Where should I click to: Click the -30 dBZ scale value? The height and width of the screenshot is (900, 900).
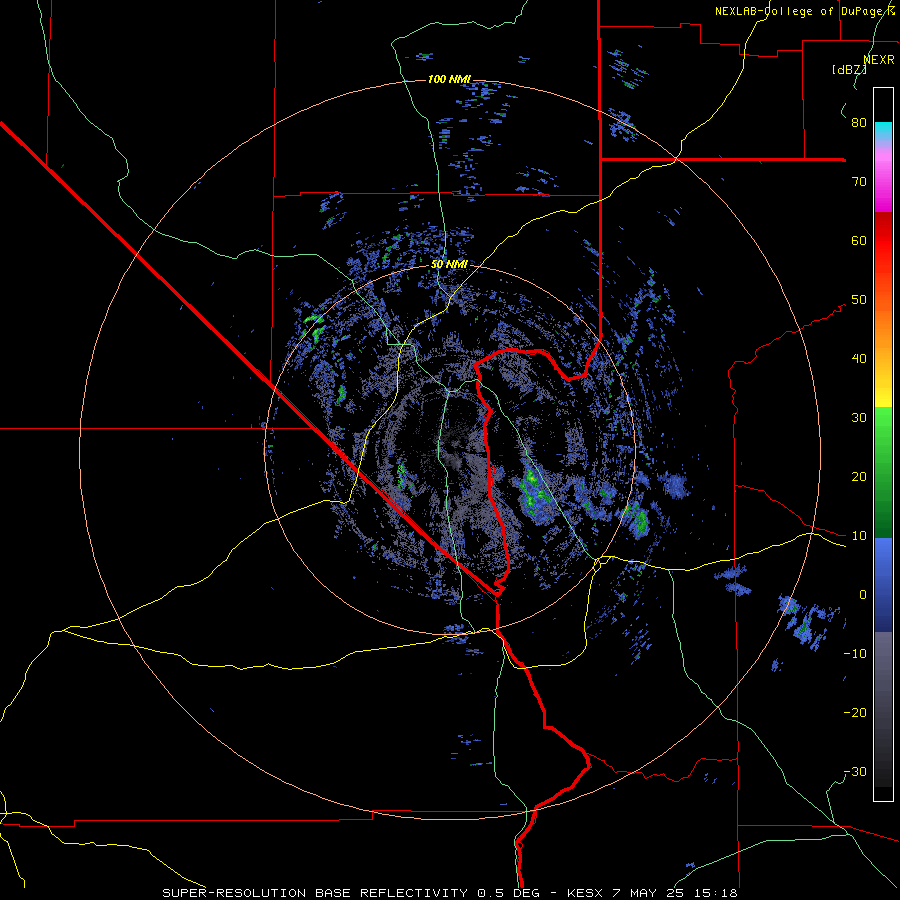coord(855,772)
